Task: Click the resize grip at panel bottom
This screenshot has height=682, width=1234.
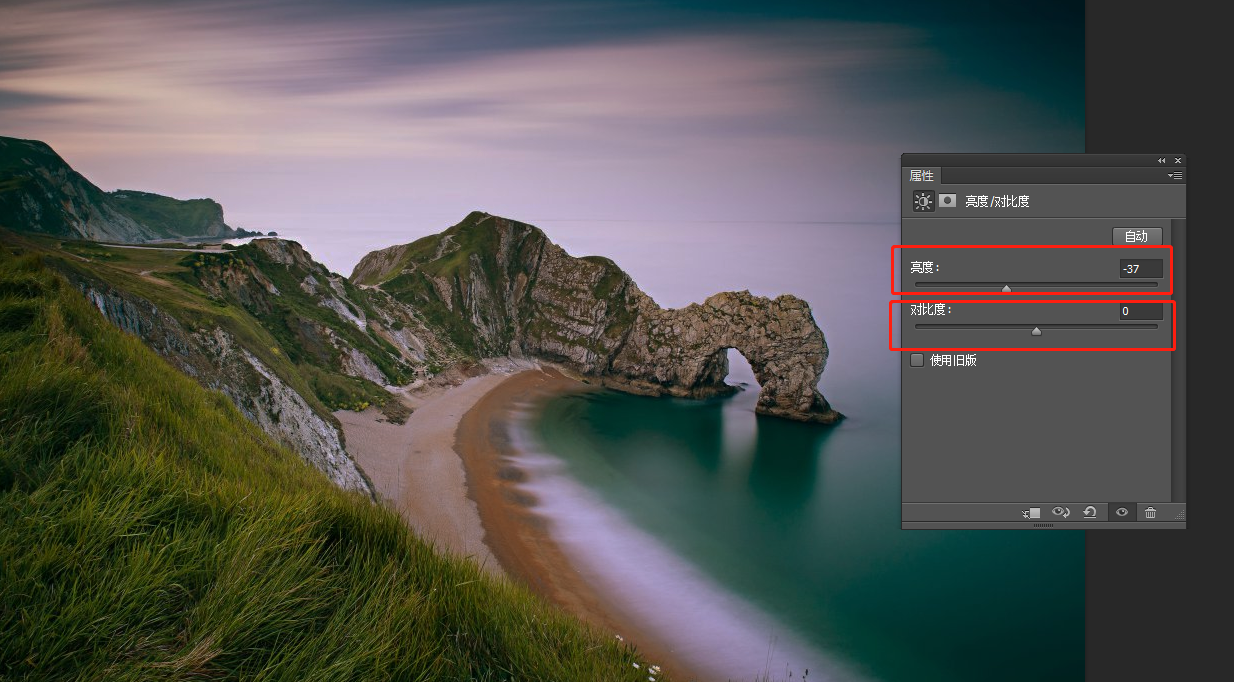Action: (x=1042, y=525)
